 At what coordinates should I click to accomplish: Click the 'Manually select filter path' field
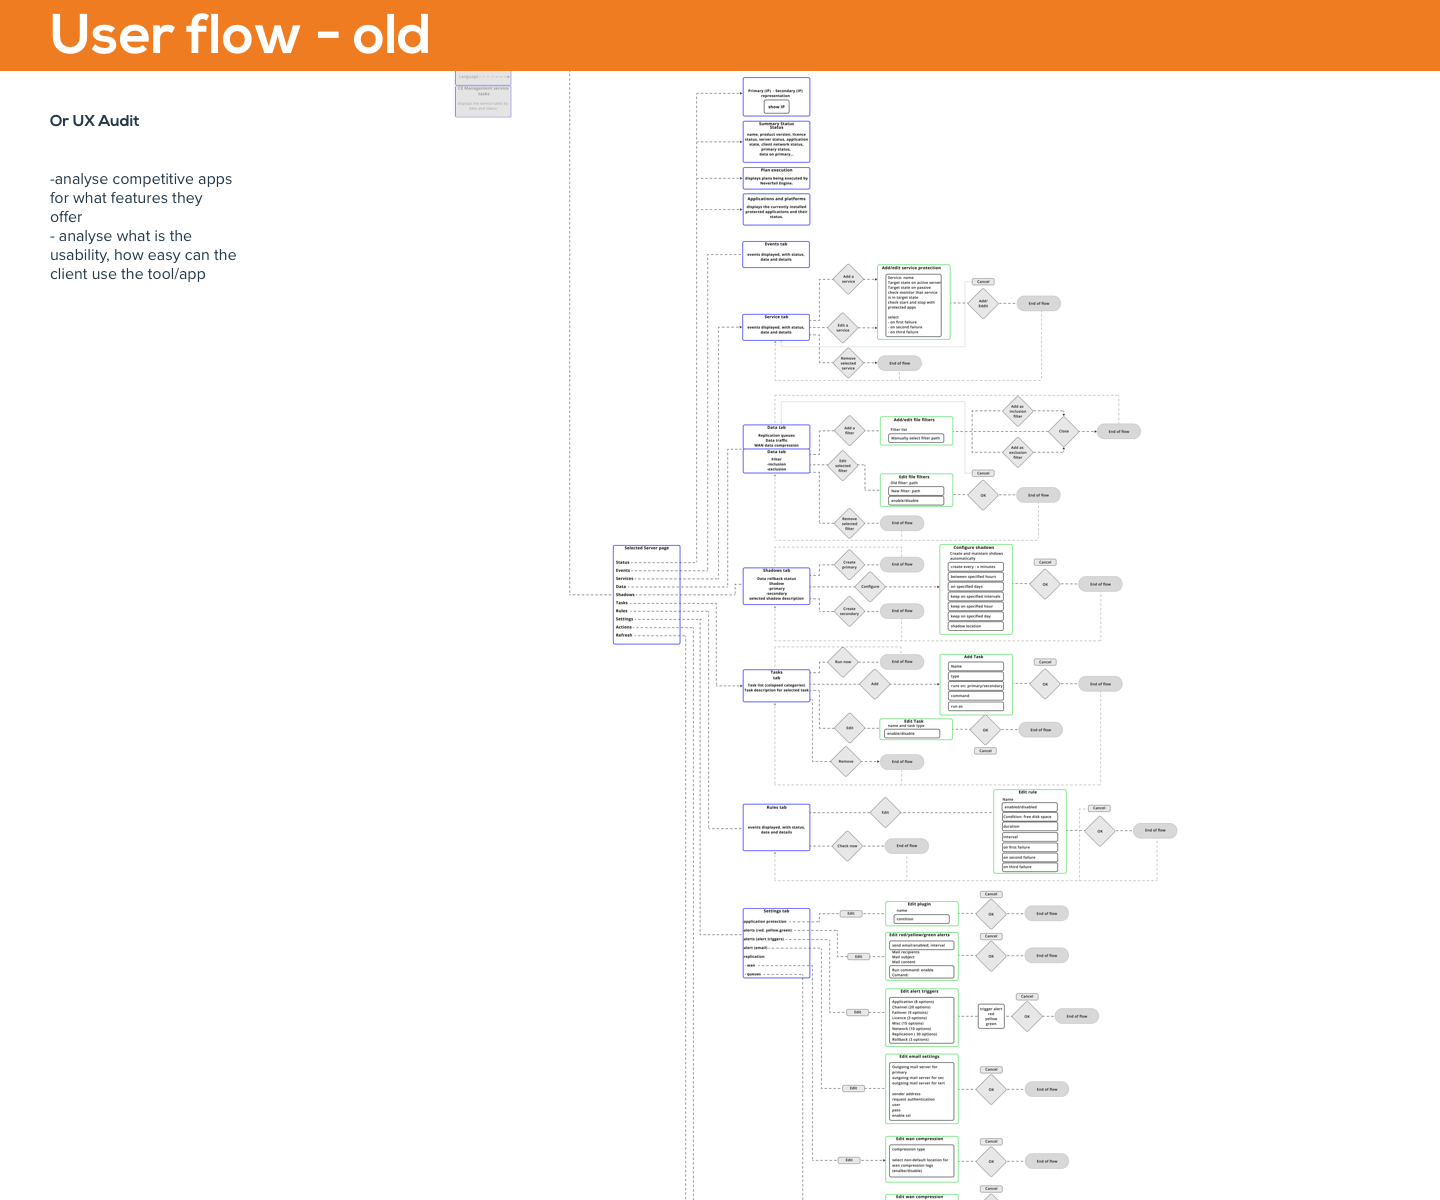pyautogui.click(x=916, y=438)
